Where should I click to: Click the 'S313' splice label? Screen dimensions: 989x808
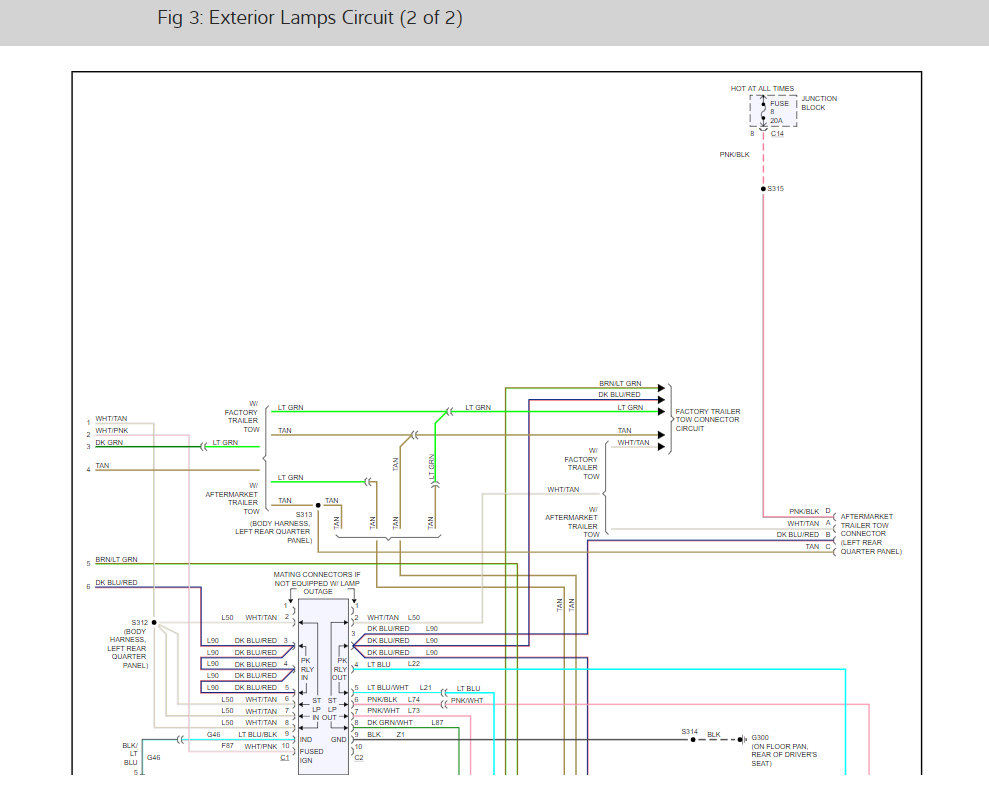303,515
